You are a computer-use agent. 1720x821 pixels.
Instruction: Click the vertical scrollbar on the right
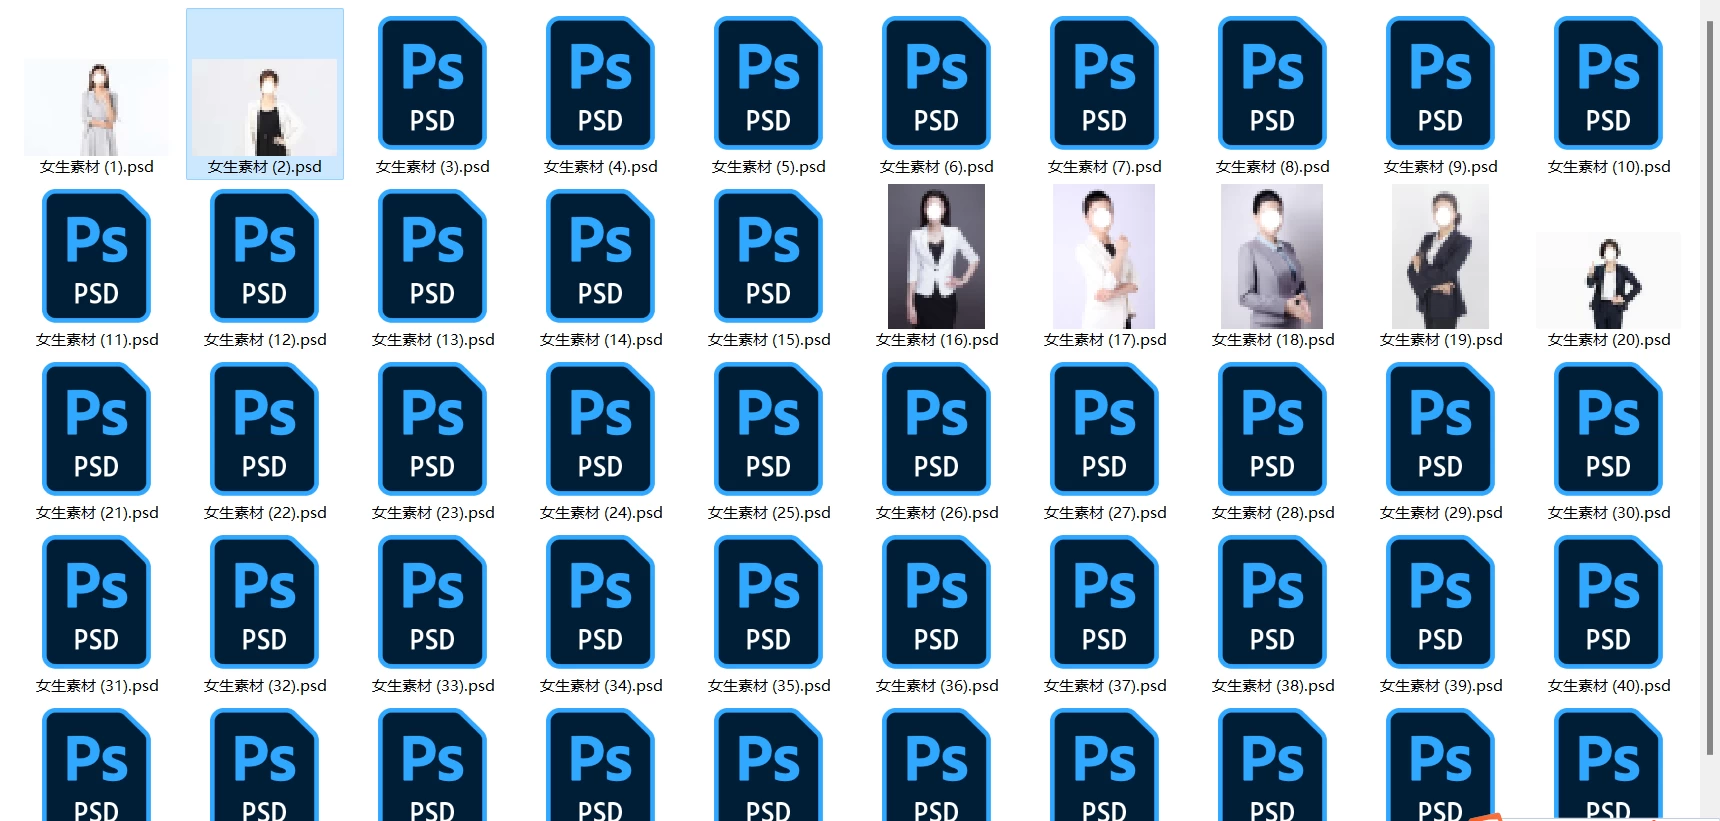tap(1710, 388)
